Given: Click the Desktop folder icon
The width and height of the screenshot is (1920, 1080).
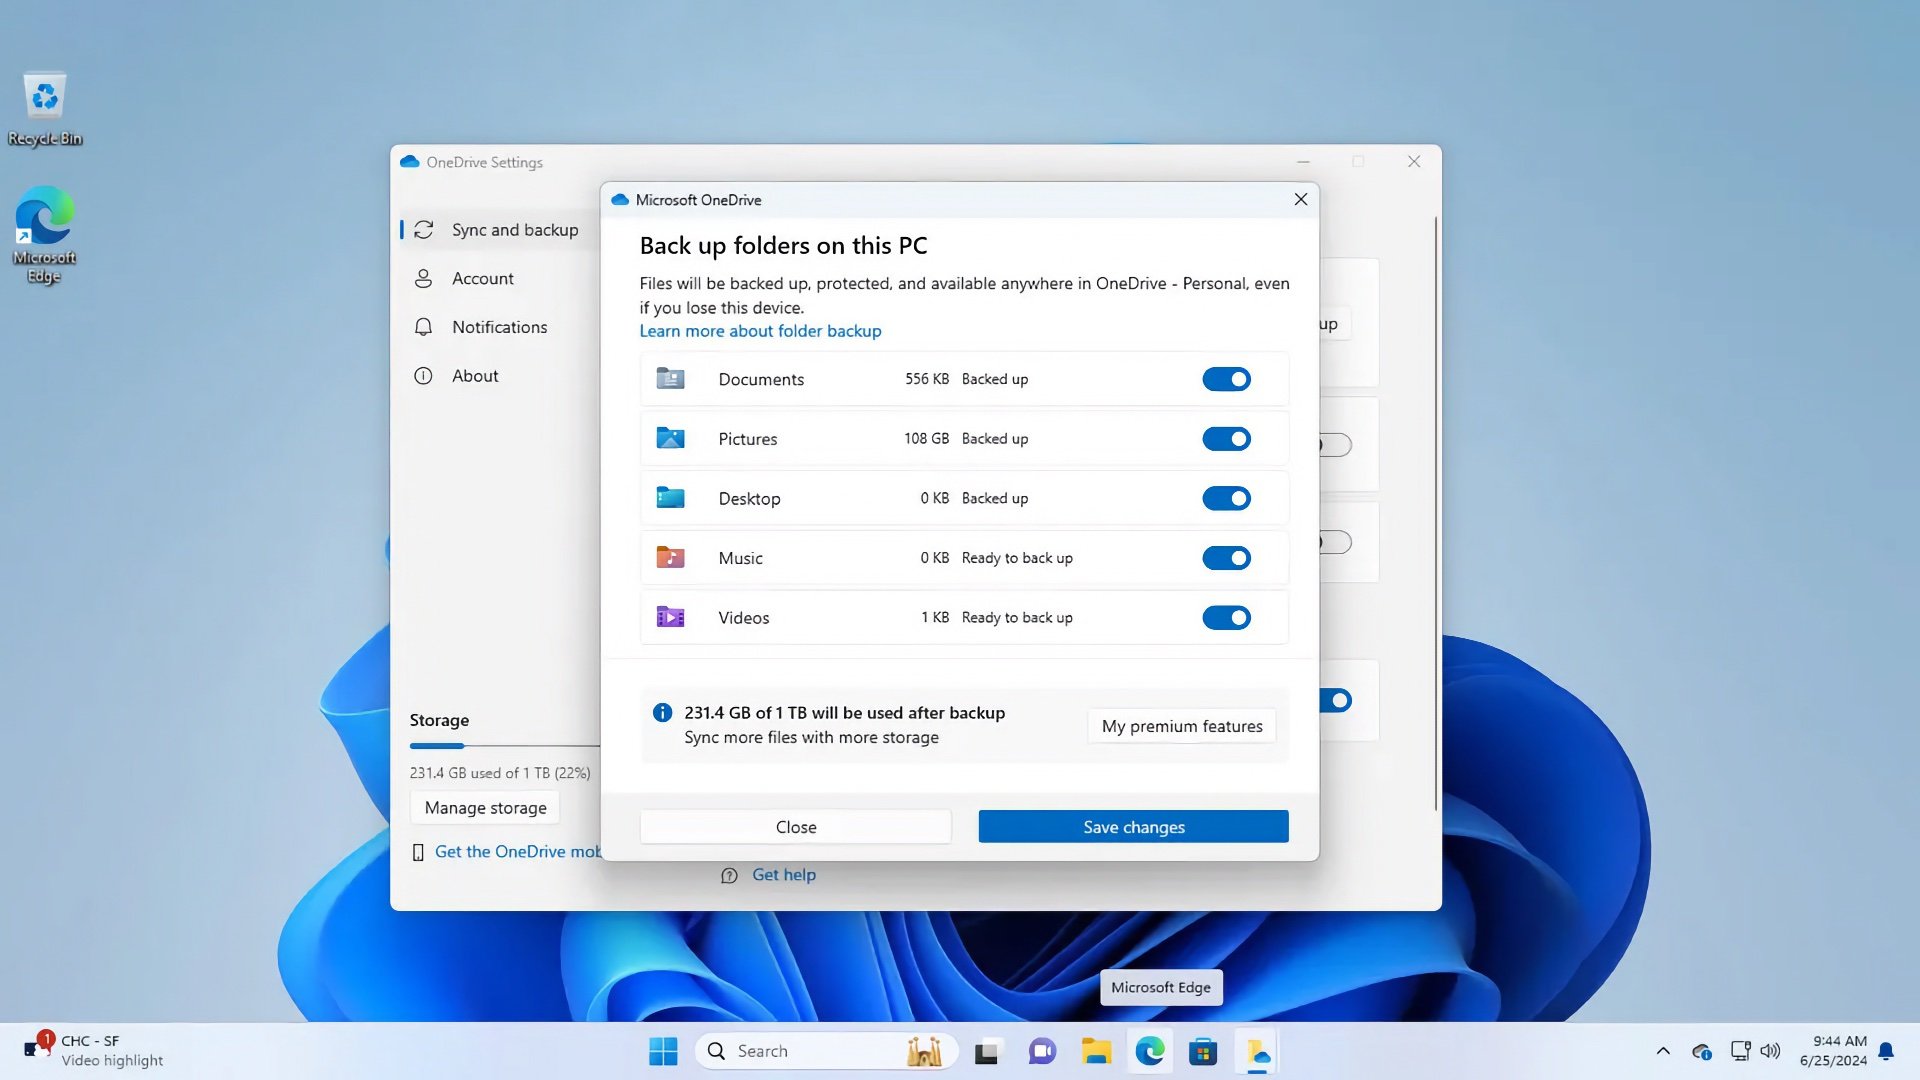Looking at the screenshot, I should pos(670,498).
